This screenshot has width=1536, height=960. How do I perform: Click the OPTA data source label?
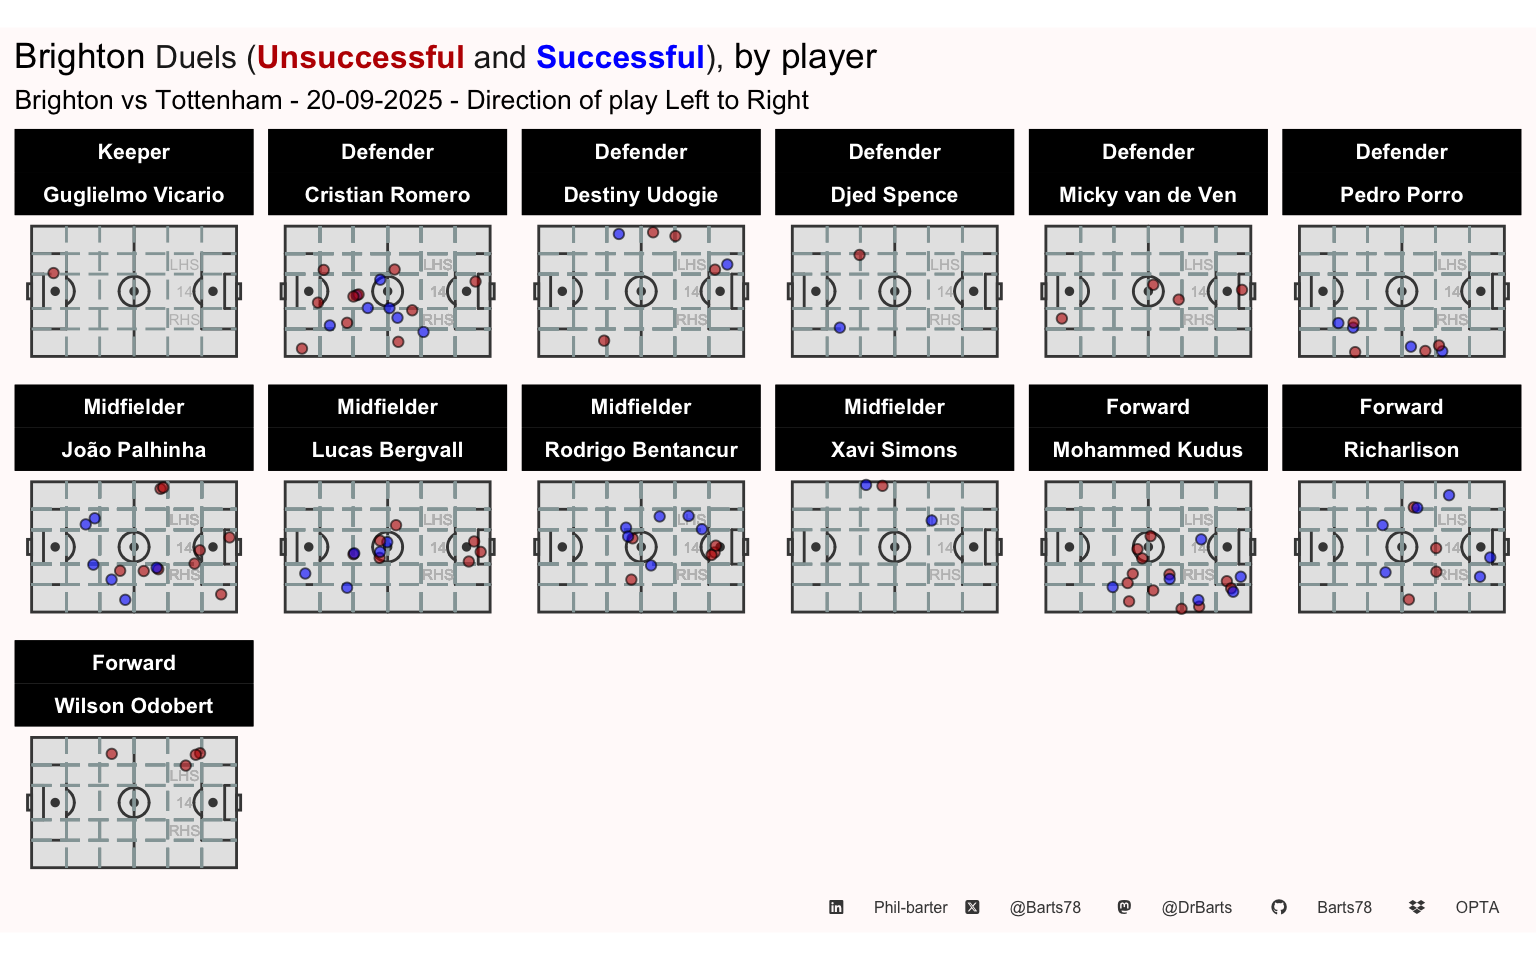pos(1477,907)
